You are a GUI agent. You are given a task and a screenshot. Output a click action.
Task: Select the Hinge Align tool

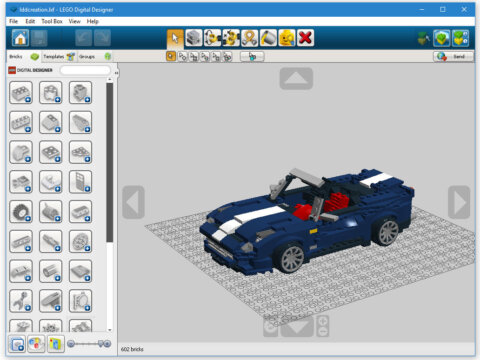(231, 38)
